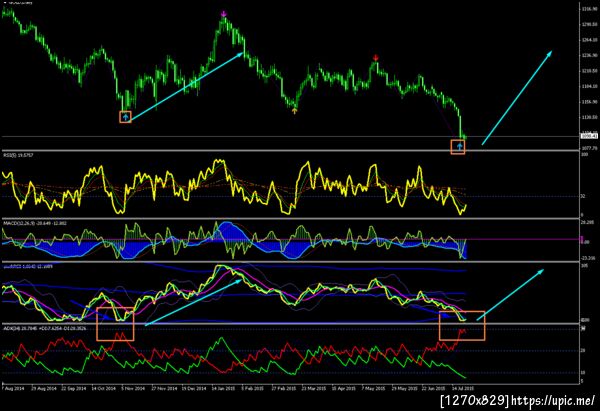Click the red down arrow above the May 2015 high
This screenshot has height=411, width=600.
375,58
